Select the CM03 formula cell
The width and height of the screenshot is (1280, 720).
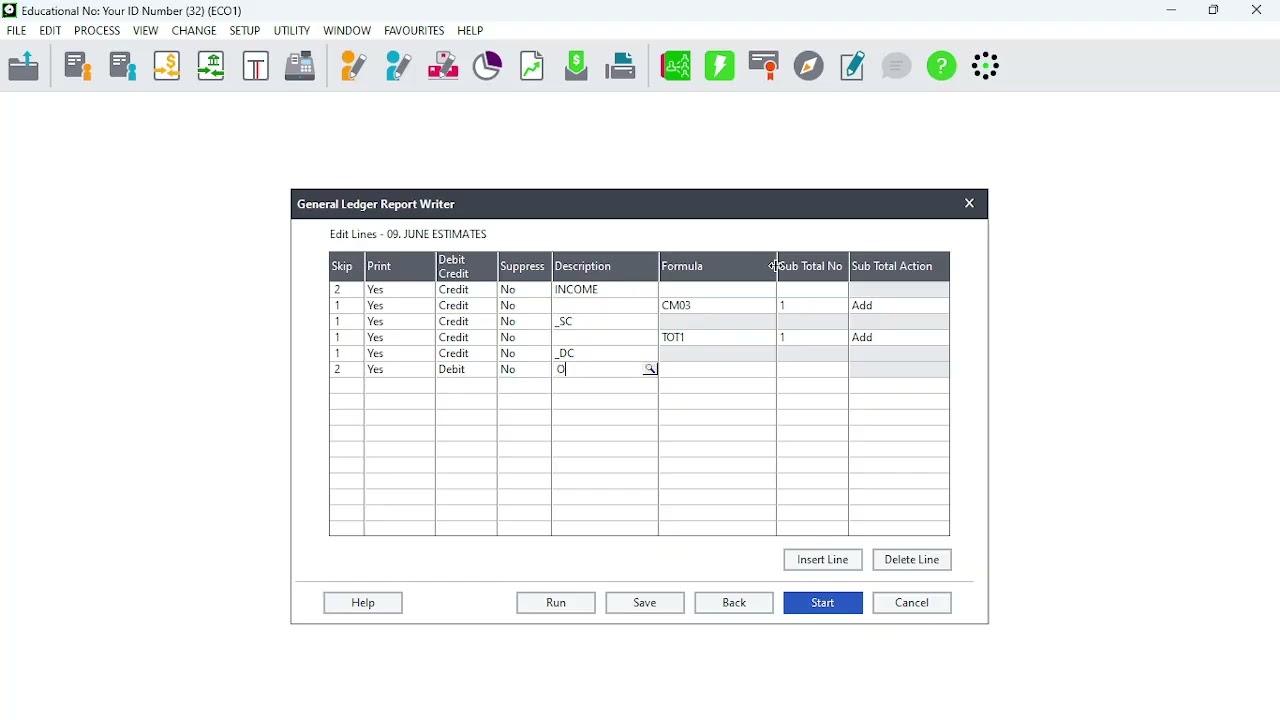pos(718,306)
